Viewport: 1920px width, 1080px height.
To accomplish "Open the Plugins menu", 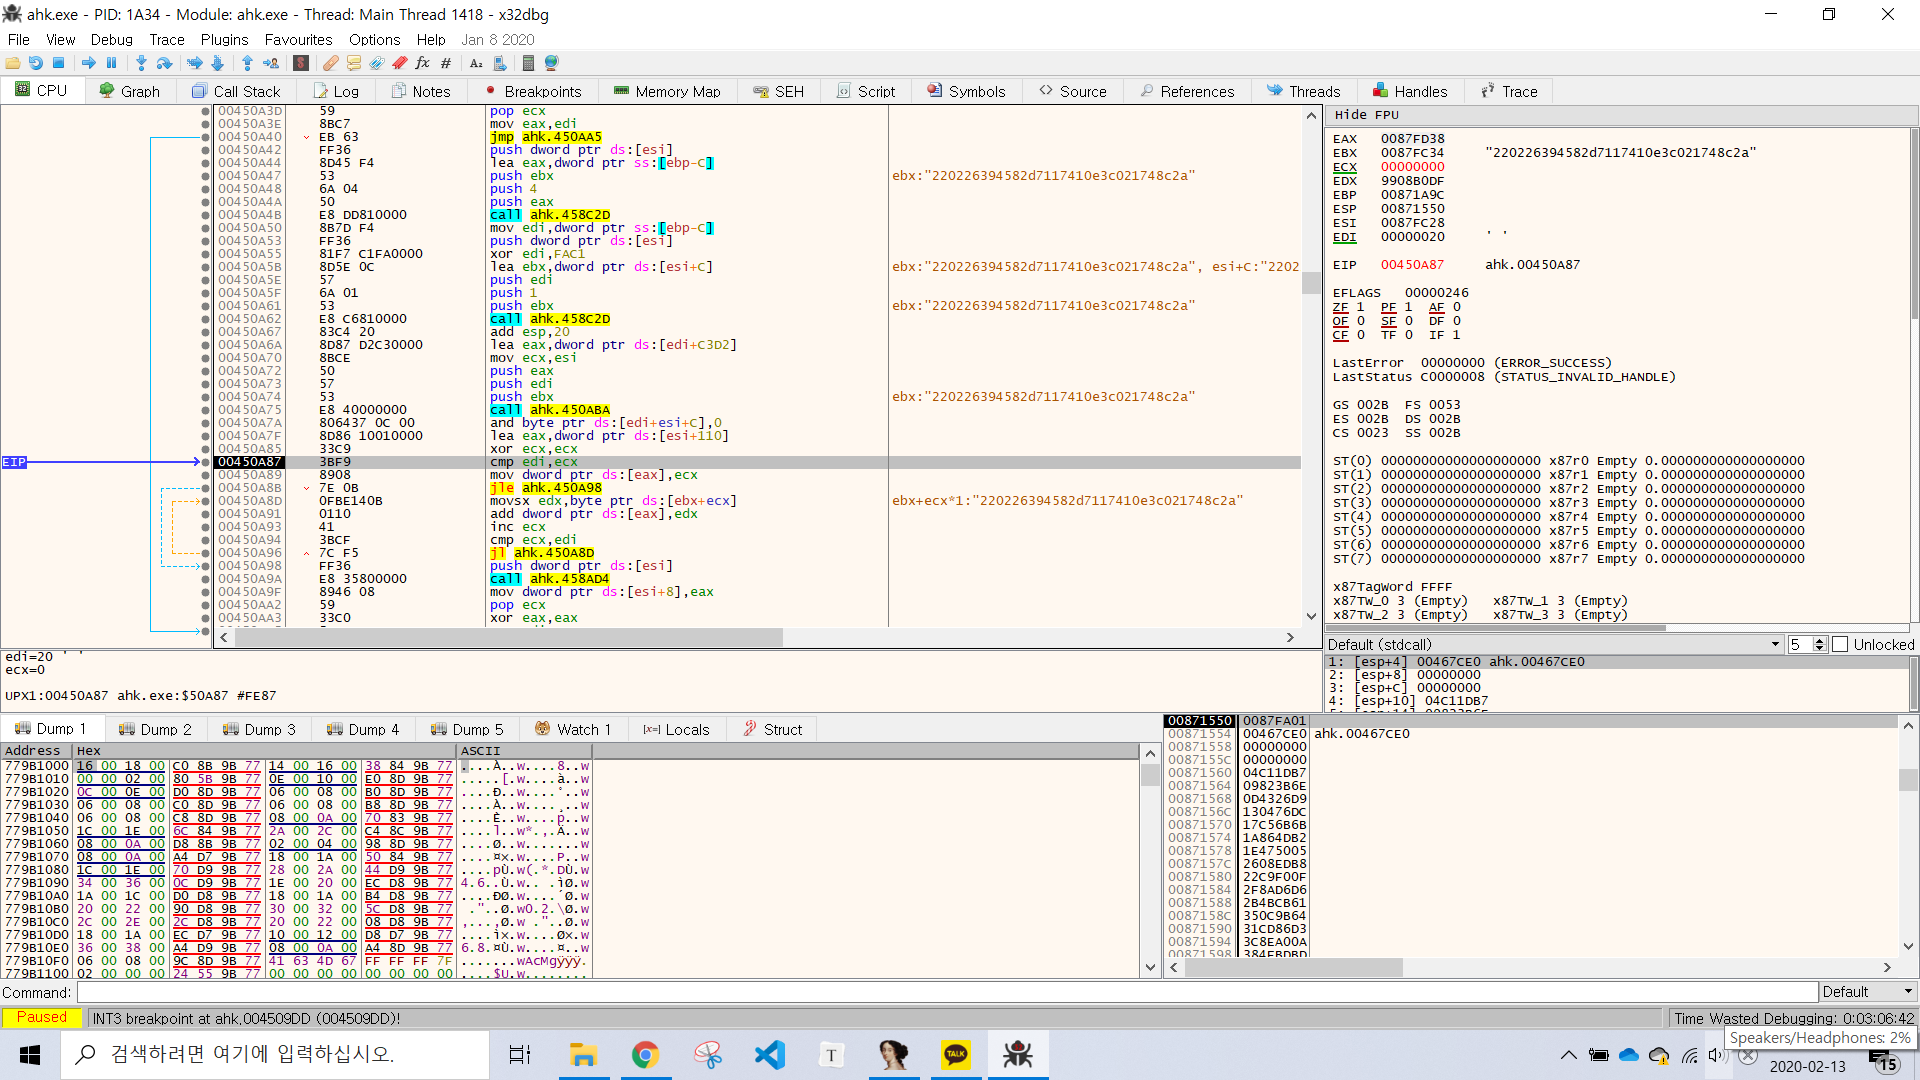I will click(x=224, y=40).
